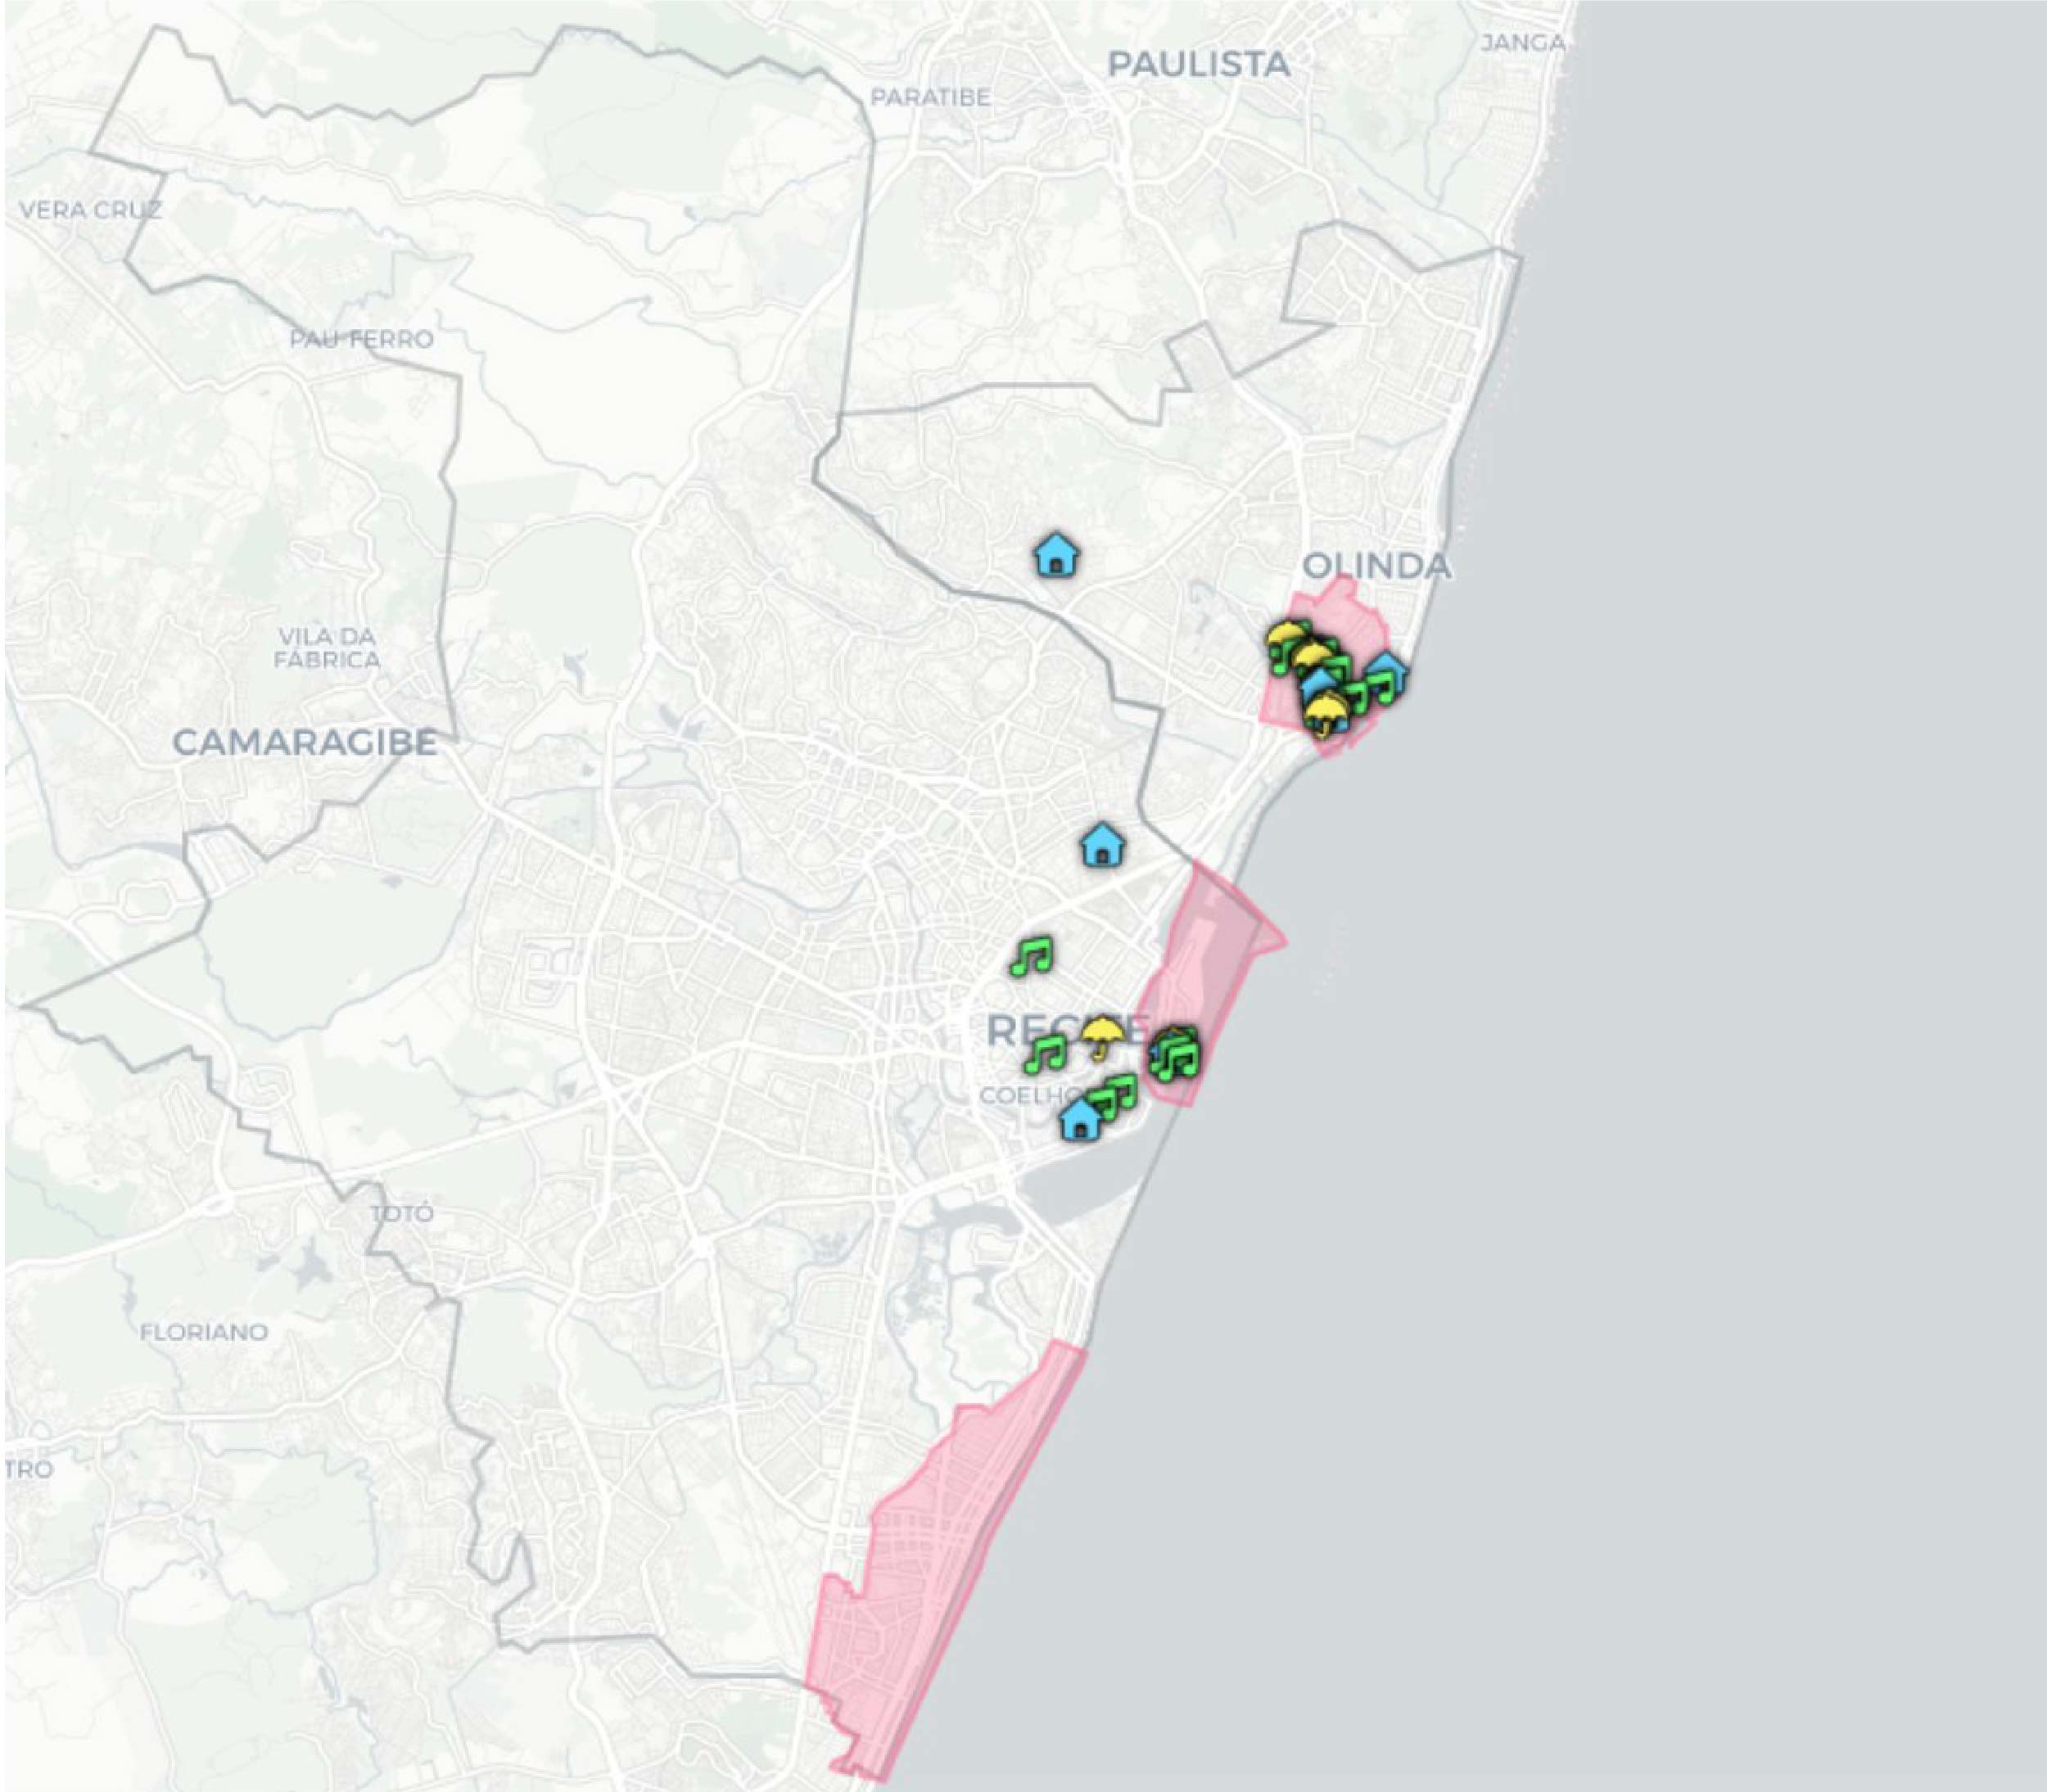Select the blue house marker near Coelhos

pyautogui.click(x=1079, y=1119)
